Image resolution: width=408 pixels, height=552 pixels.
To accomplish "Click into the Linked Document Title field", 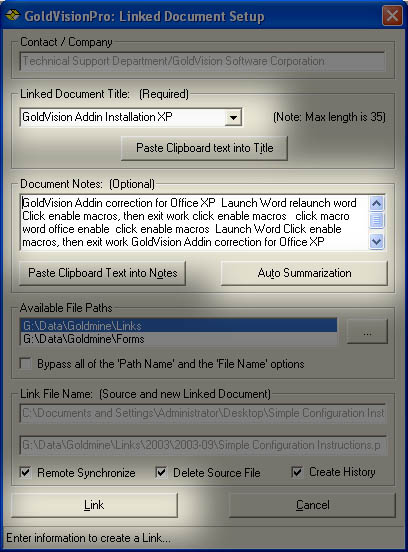I will pyautogui.click(x=123, y=117).
